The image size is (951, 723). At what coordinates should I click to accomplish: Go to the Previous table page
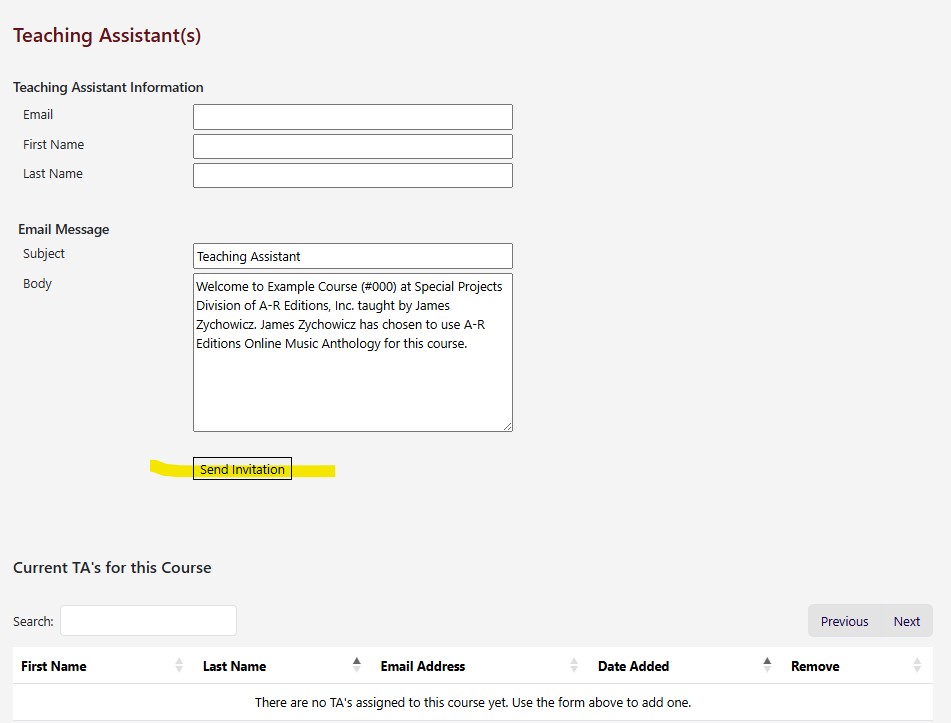(844, 621)
